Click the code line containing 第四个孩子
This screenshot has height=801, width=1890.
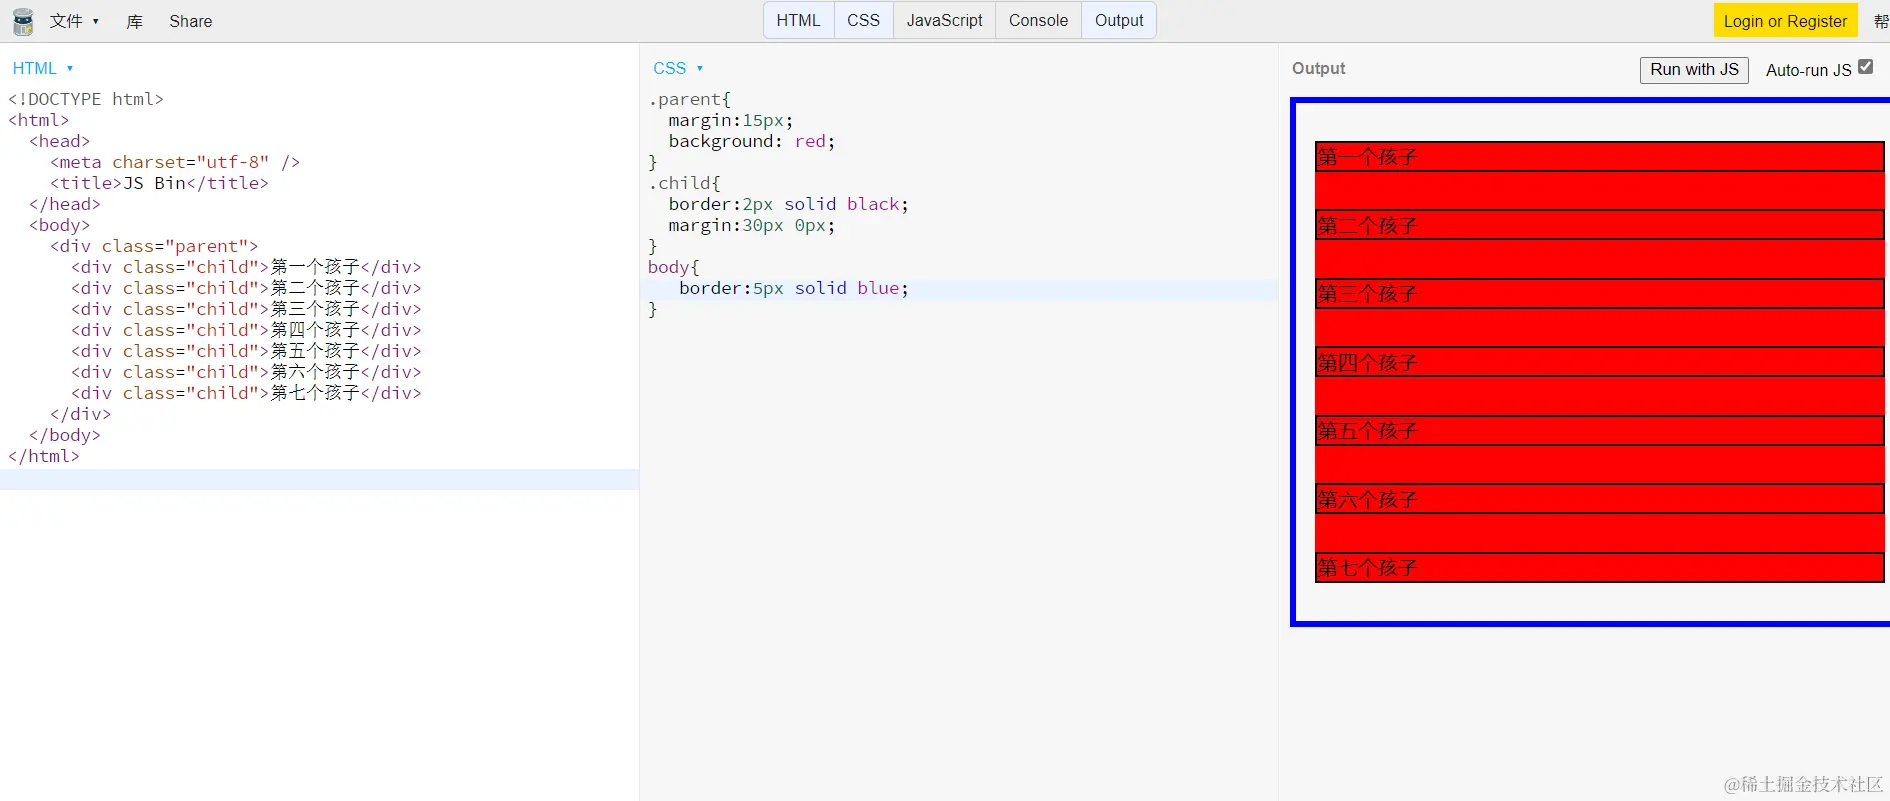[x=246, y=330]
